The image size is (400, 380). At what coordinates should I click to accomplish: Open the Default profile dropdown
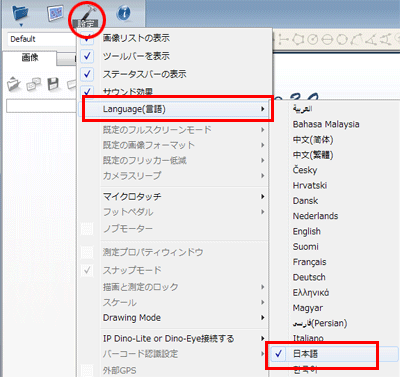click(x=41, y=39)
